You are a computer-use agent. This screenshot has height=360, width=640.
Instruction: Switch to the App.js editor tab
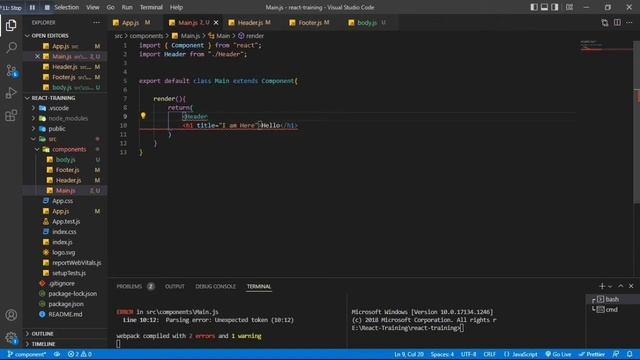tap(132, 23)
